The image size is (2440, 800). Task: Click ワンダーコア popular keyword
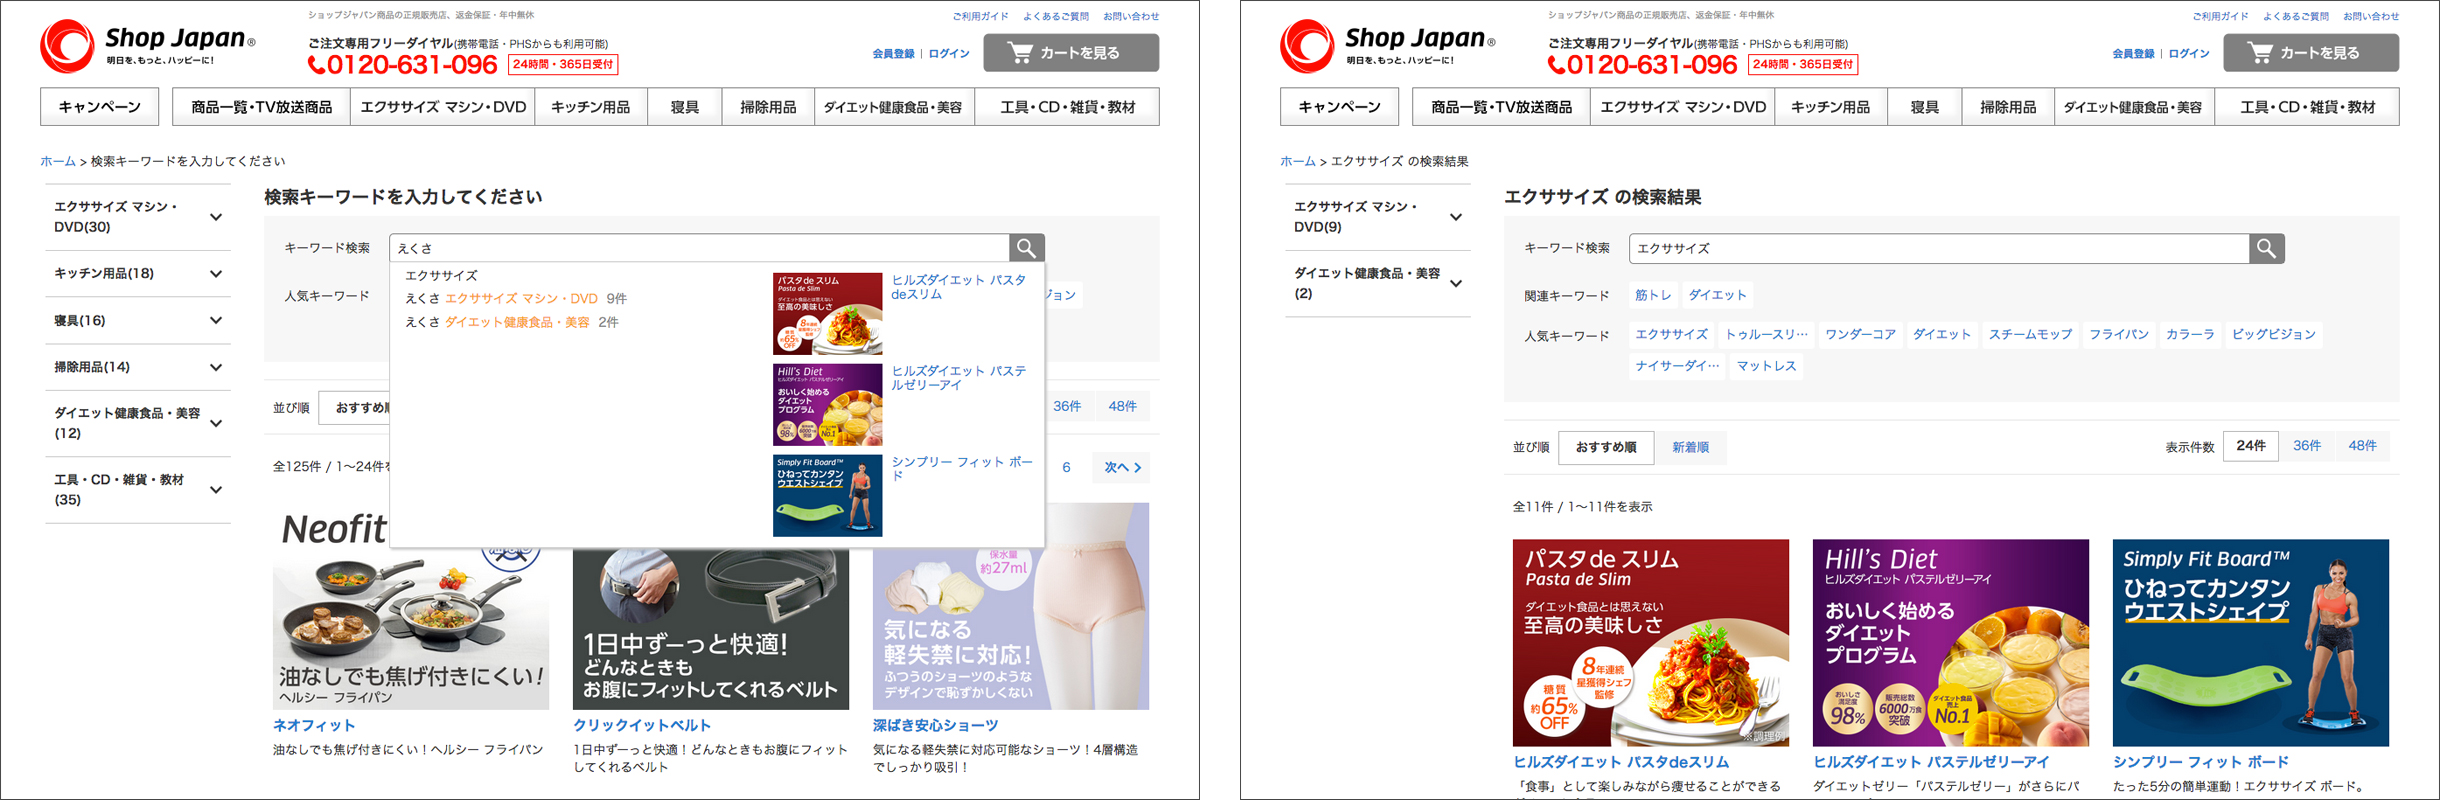click(x=1860, y=334)
